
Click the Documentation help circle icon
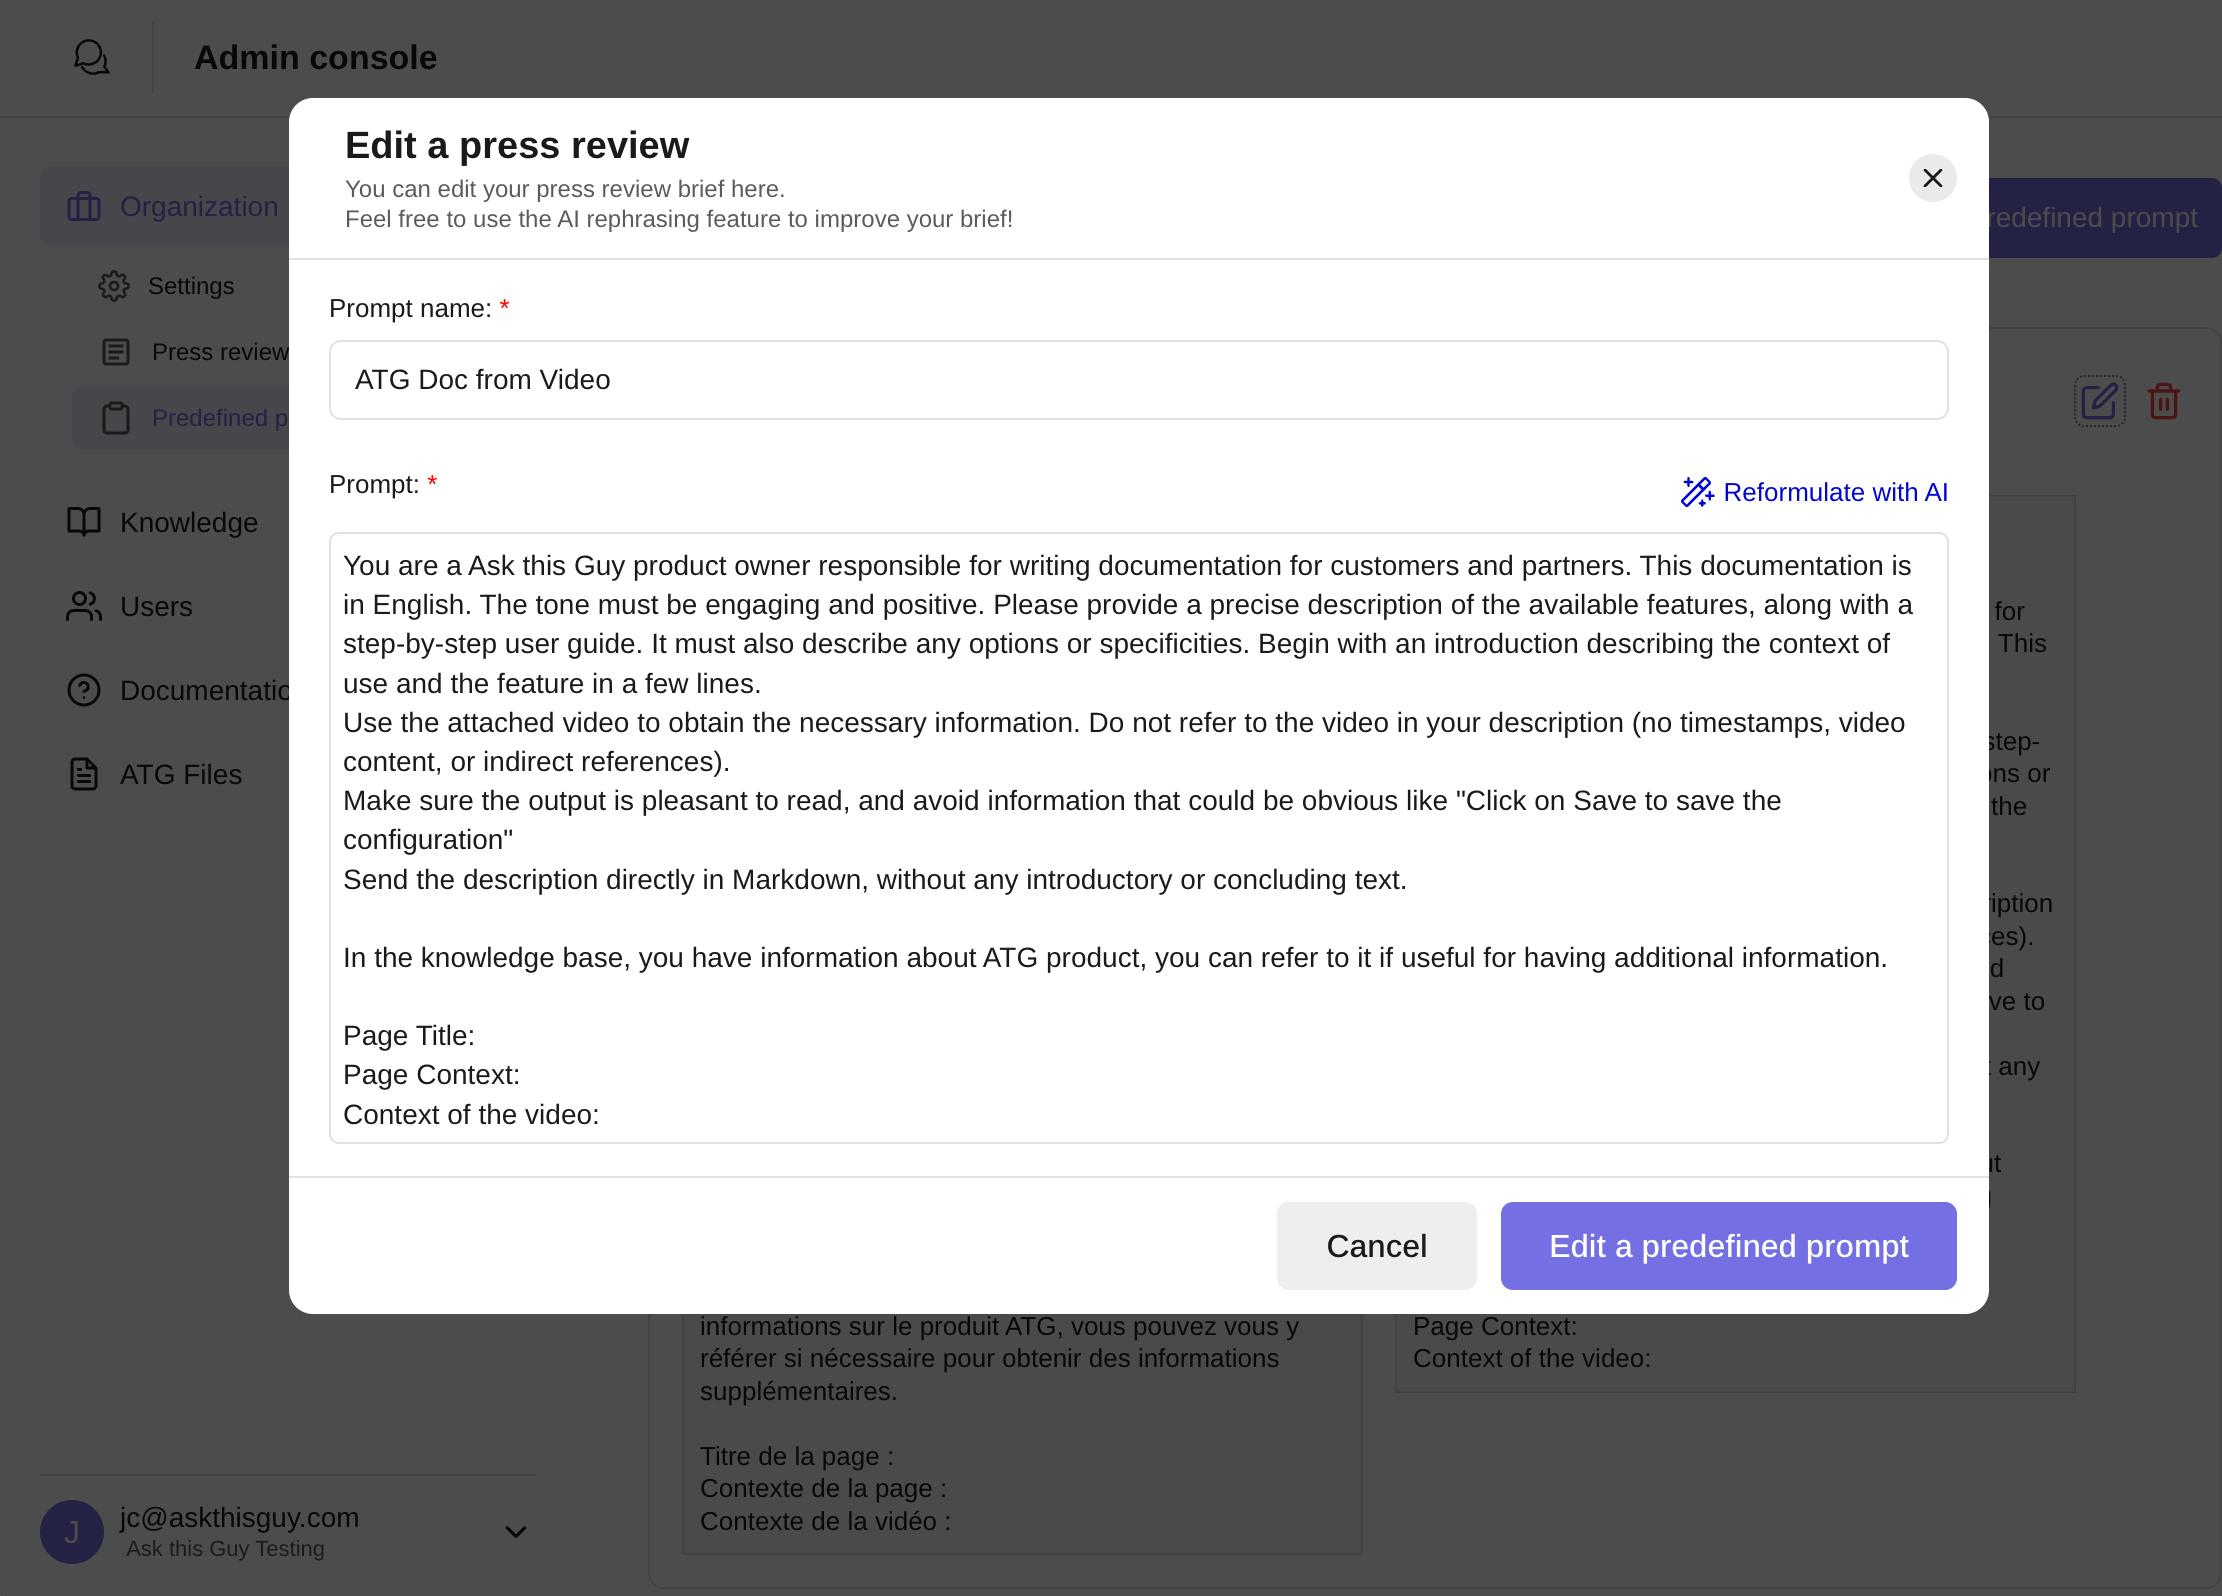click(84, 690)
